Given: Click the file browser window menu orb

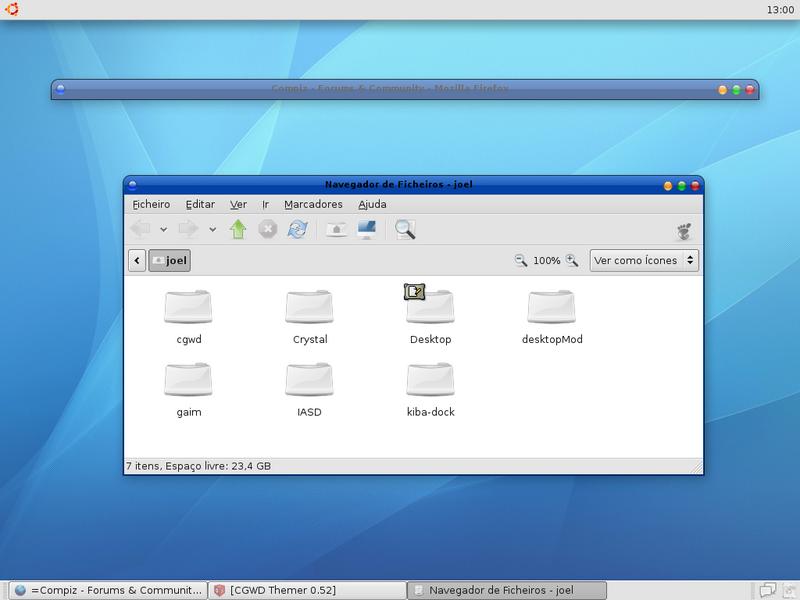Looking at the screenshot, I should pos(133,185).
